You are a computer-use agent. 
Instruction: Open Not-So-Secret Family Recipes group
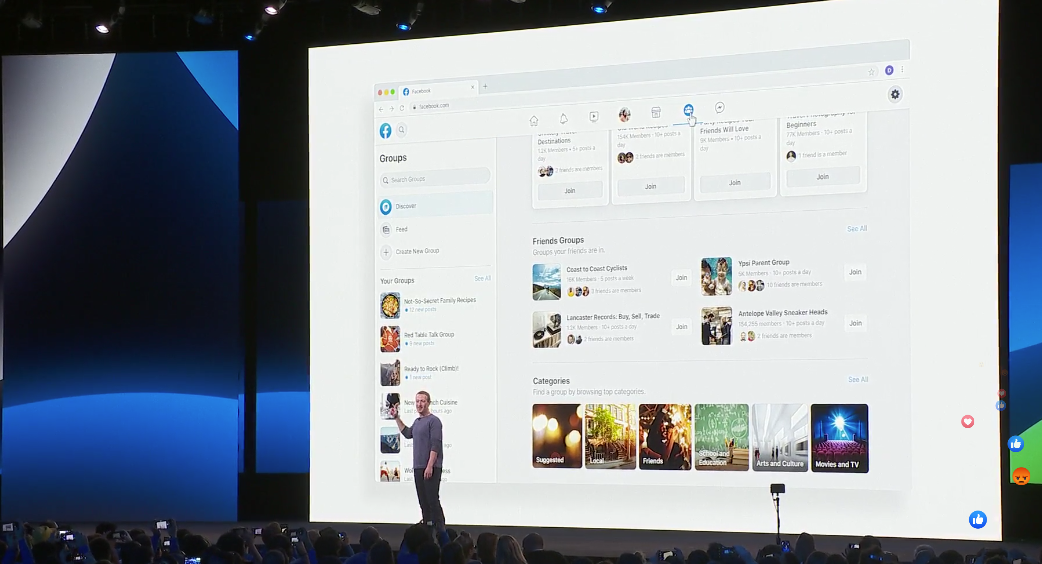pos(439,301)
